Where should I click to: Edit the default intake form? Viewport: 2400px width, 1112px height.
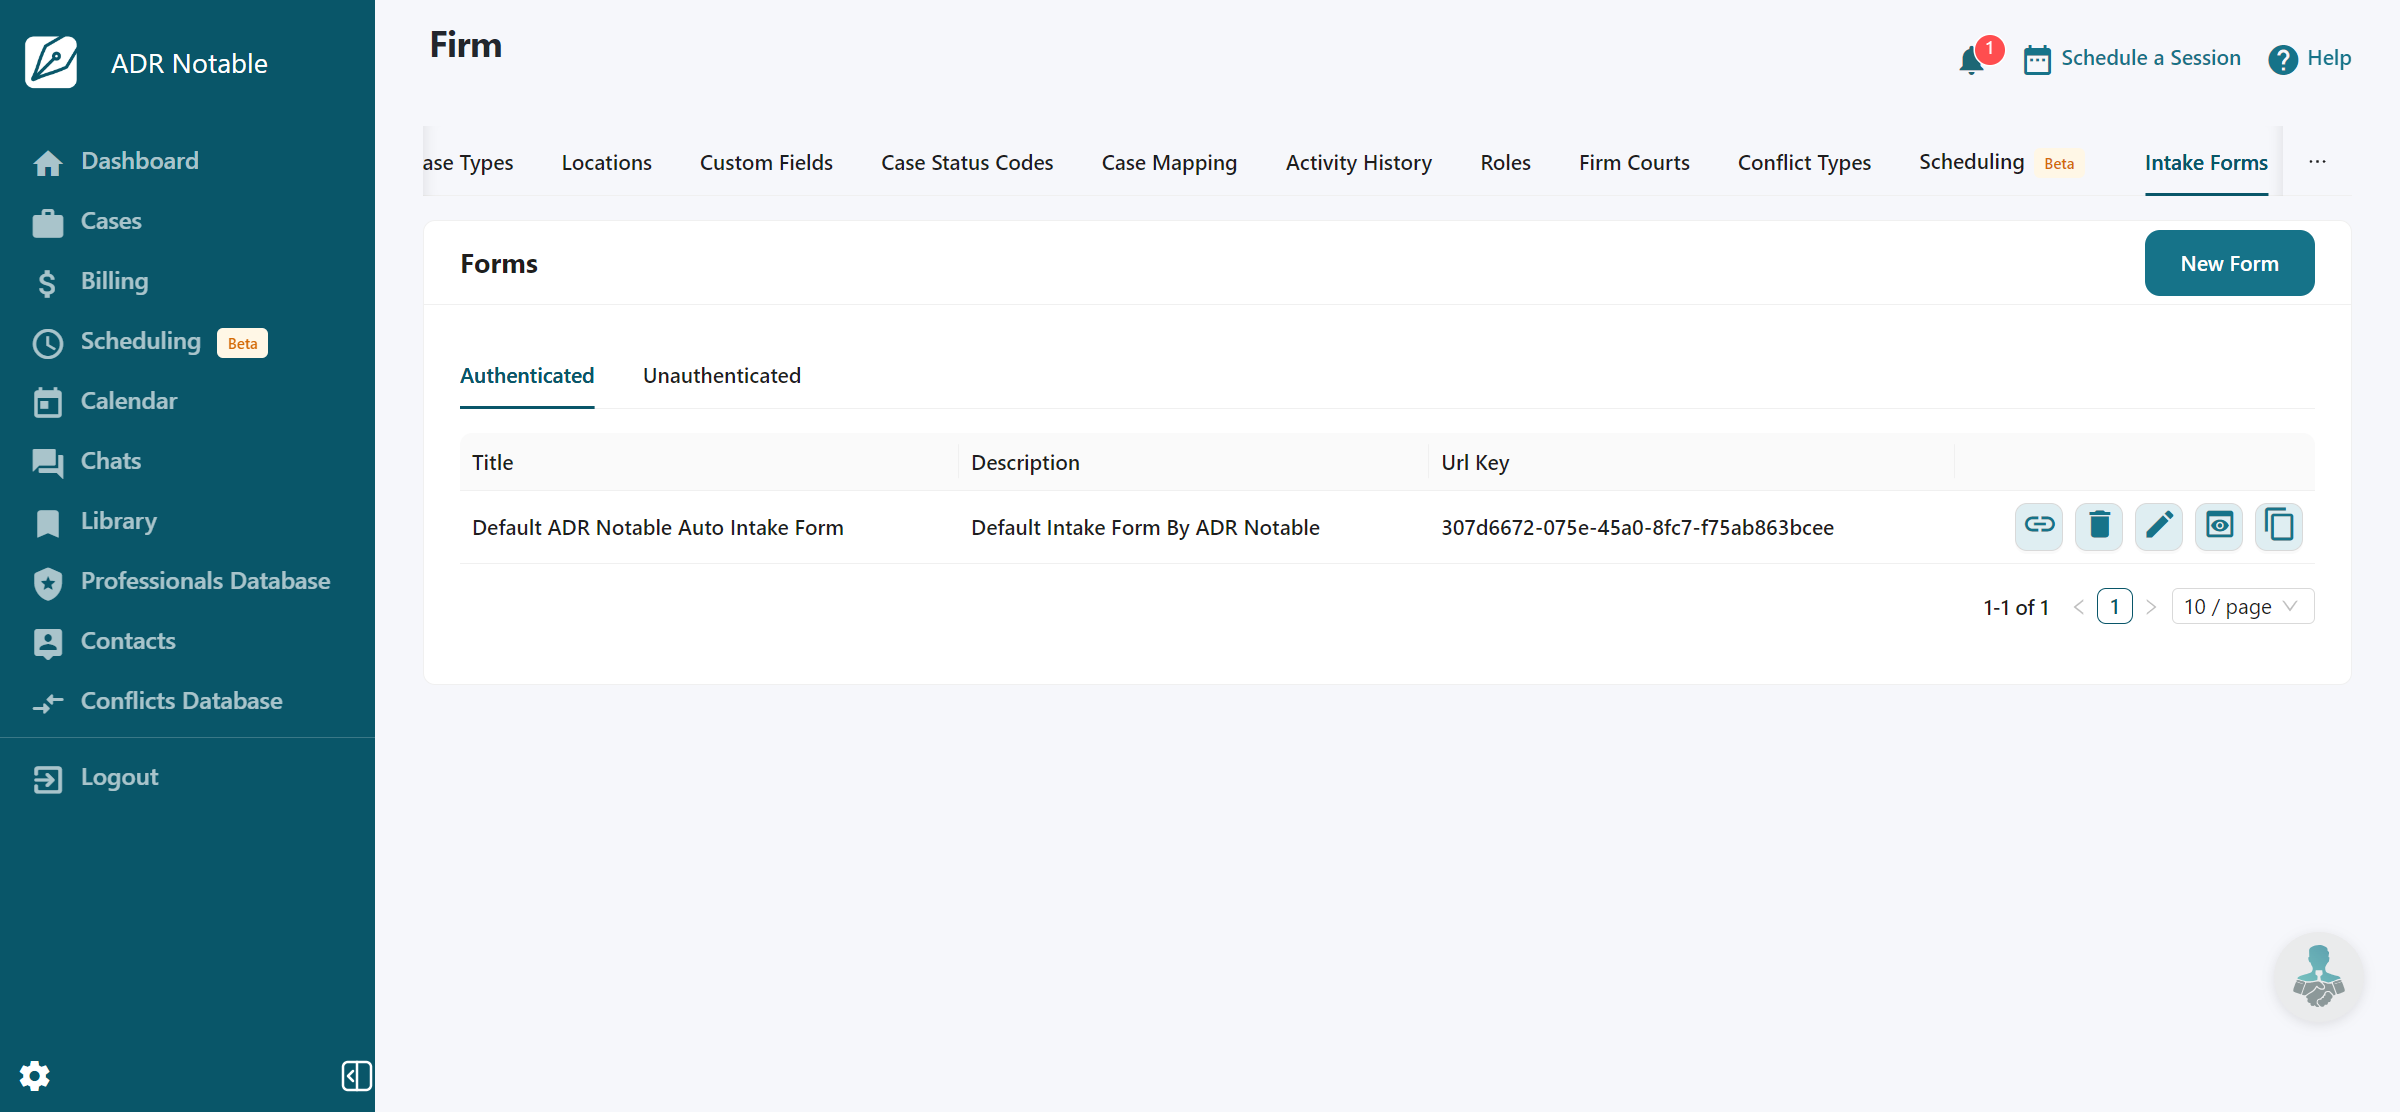(x=2158, y=526)
